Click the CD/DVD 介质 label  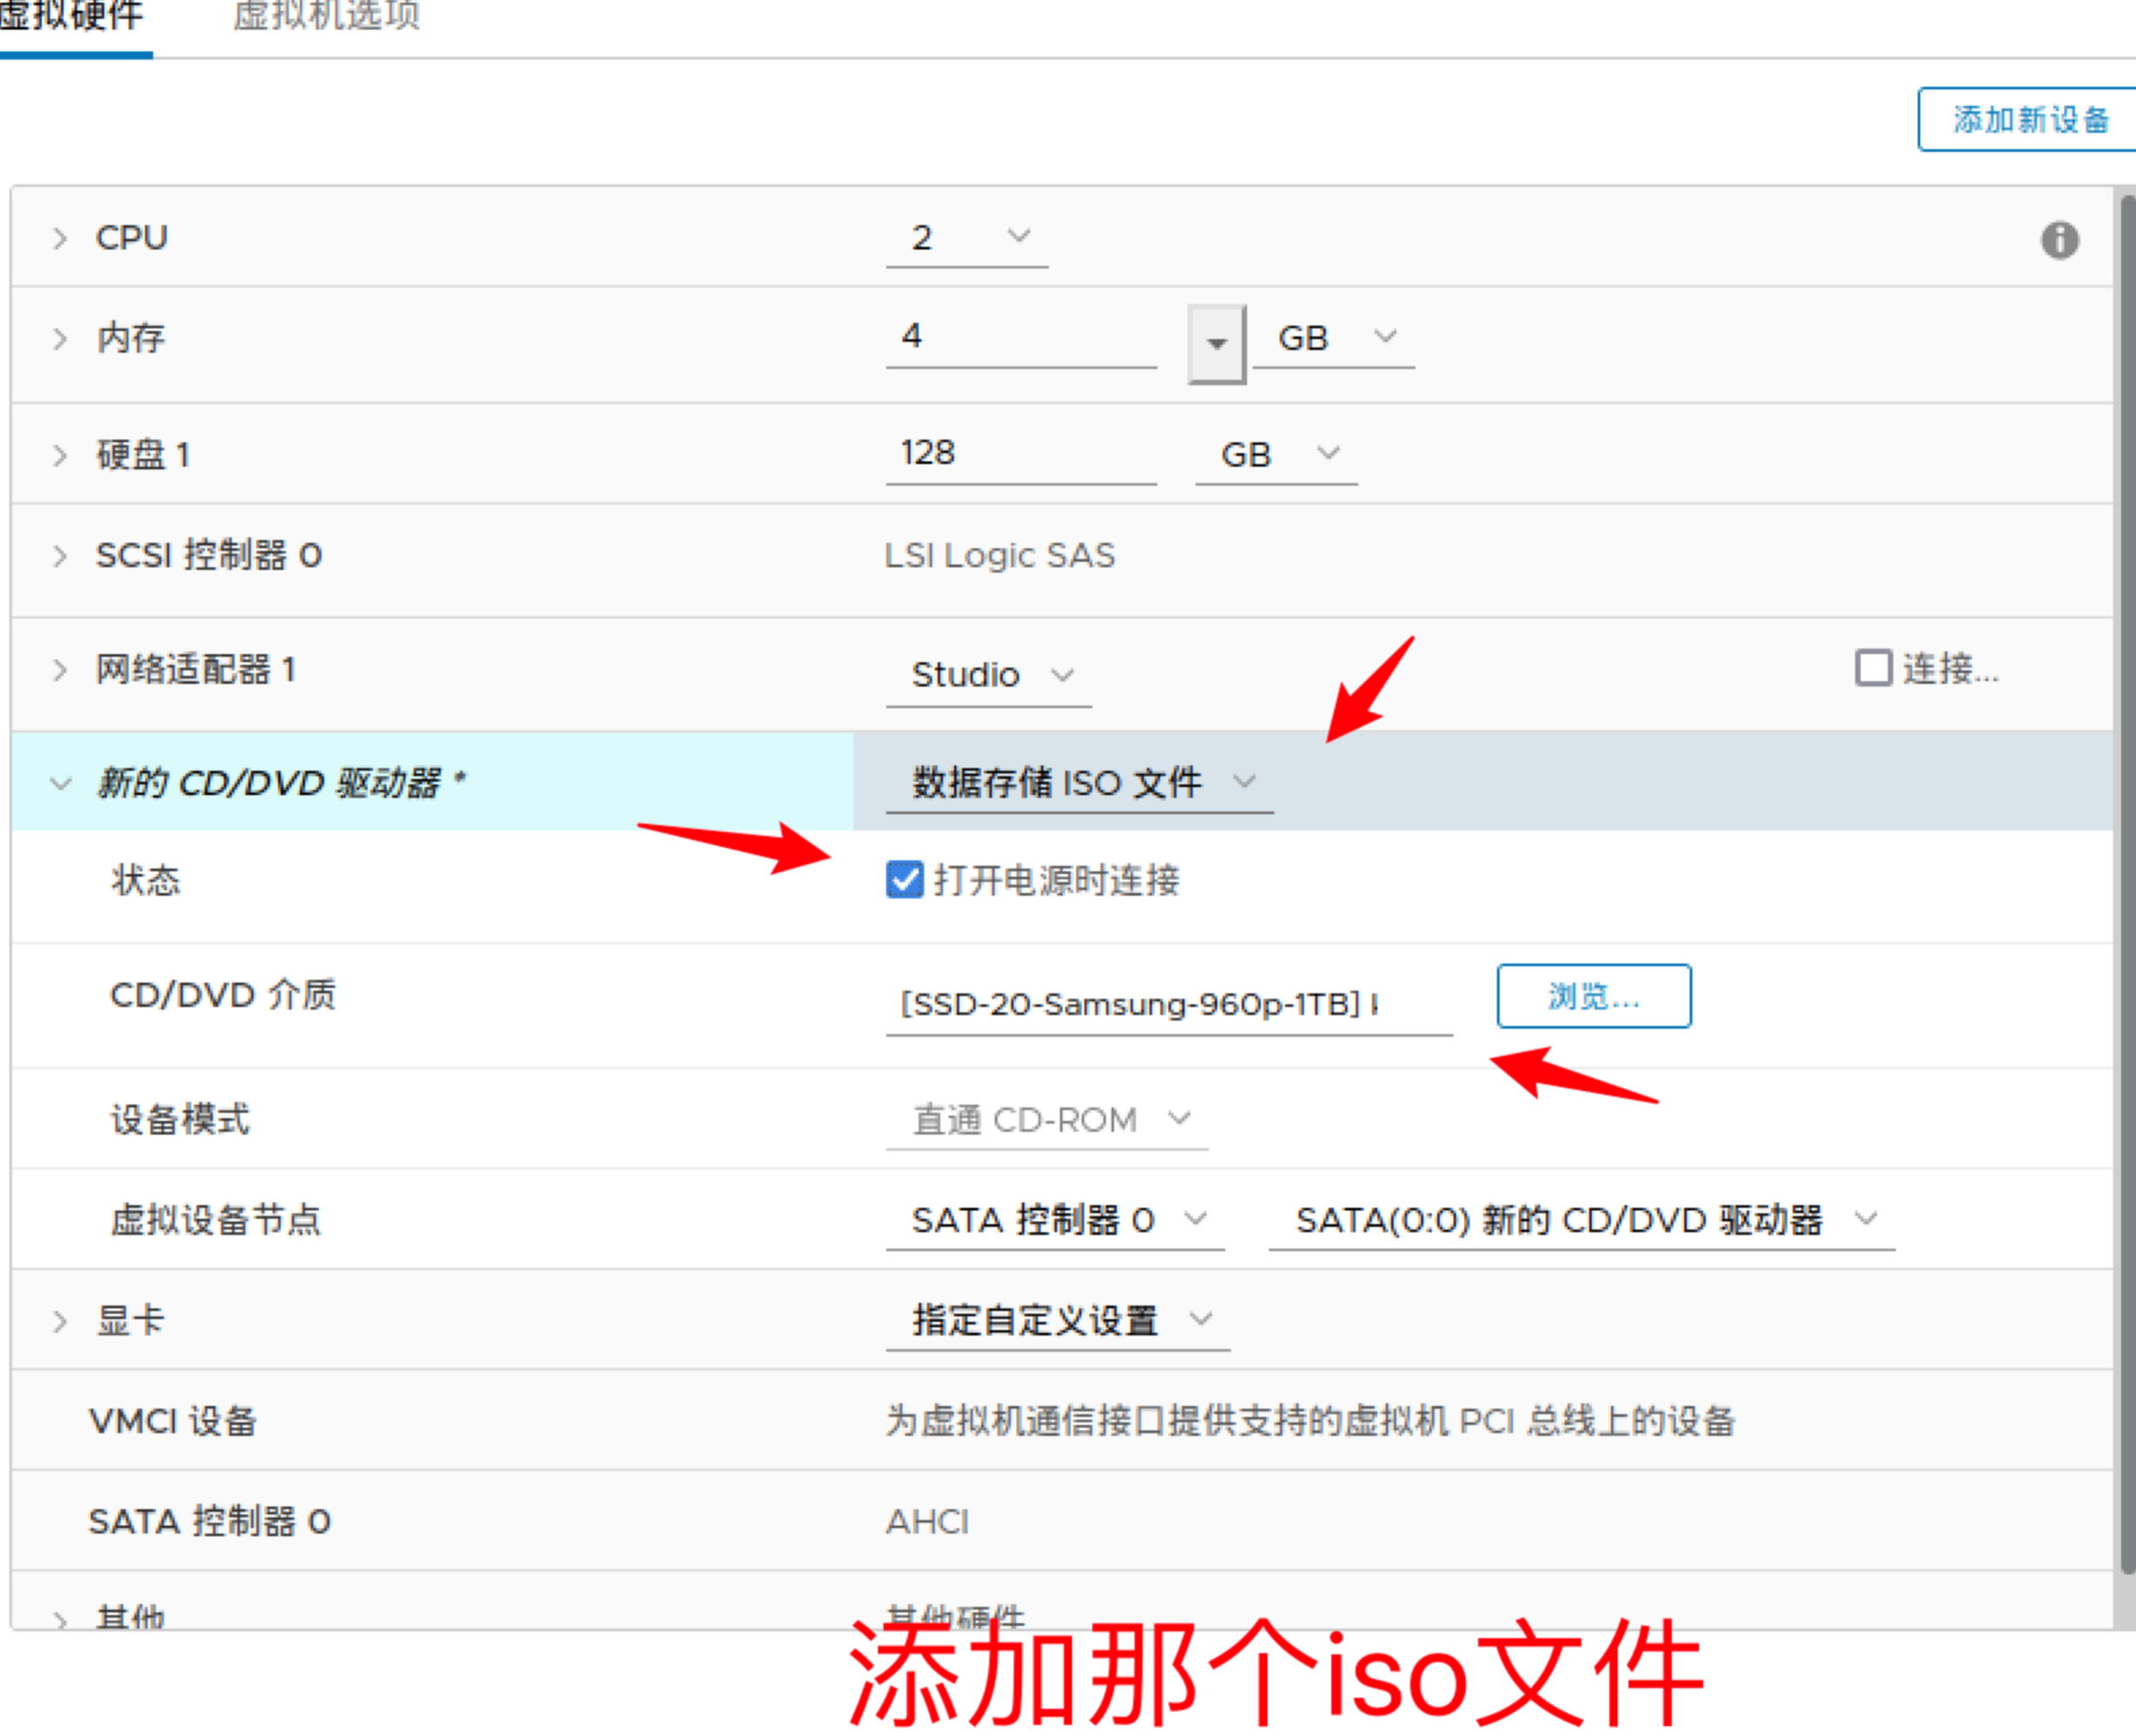click(x=223, y=995)
